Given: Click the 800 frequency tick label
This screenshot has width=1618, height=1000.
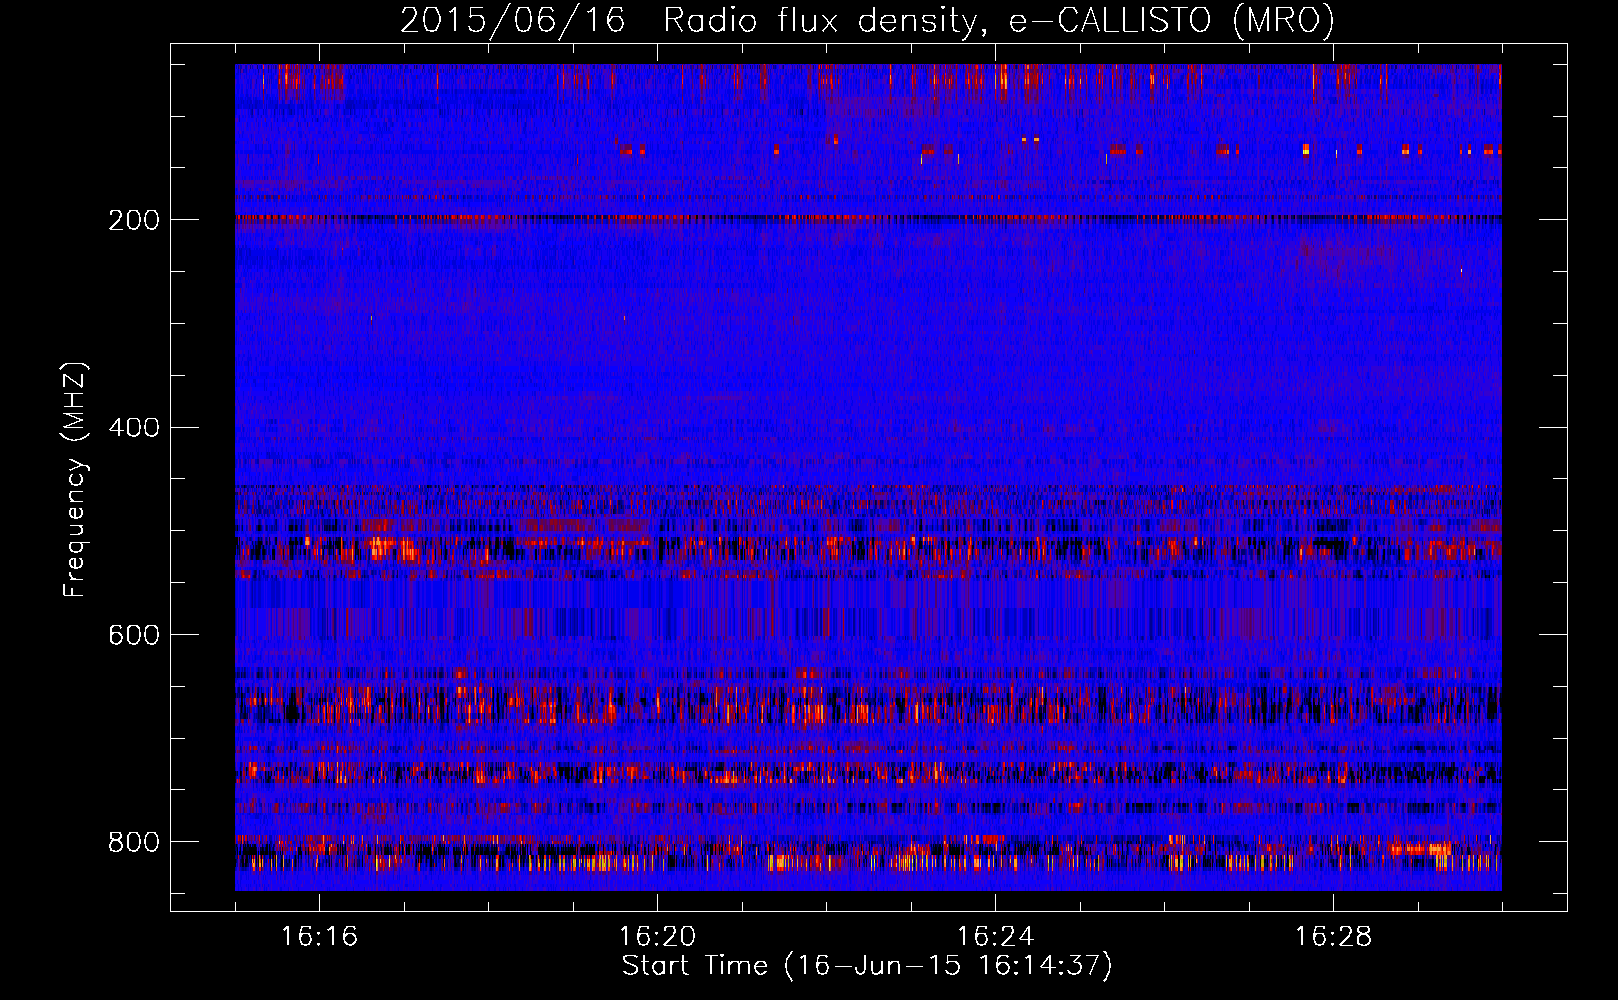Looking at the screenshot, I should tap(134, 843).
